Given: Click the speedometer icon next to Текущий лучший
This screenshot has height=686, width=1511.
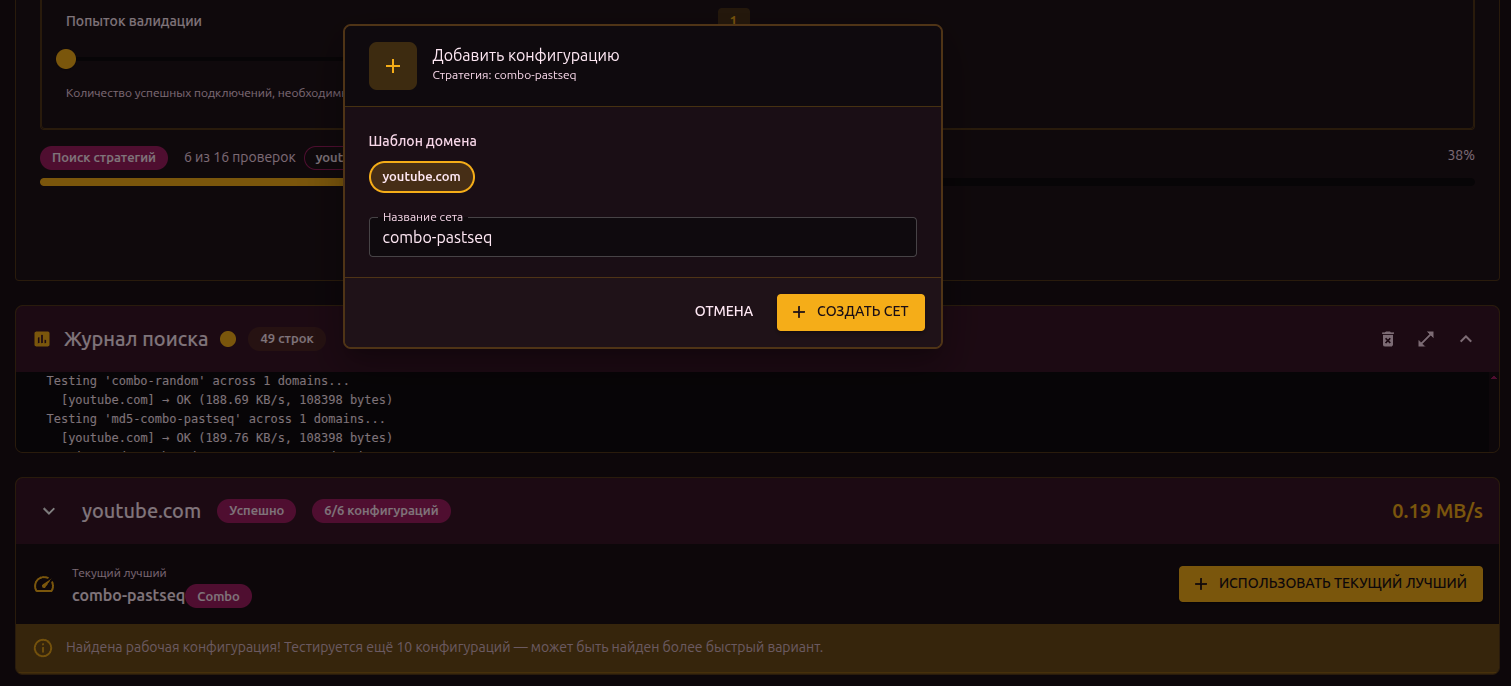Looking at the screenshot, I should (x=44, y=585).
